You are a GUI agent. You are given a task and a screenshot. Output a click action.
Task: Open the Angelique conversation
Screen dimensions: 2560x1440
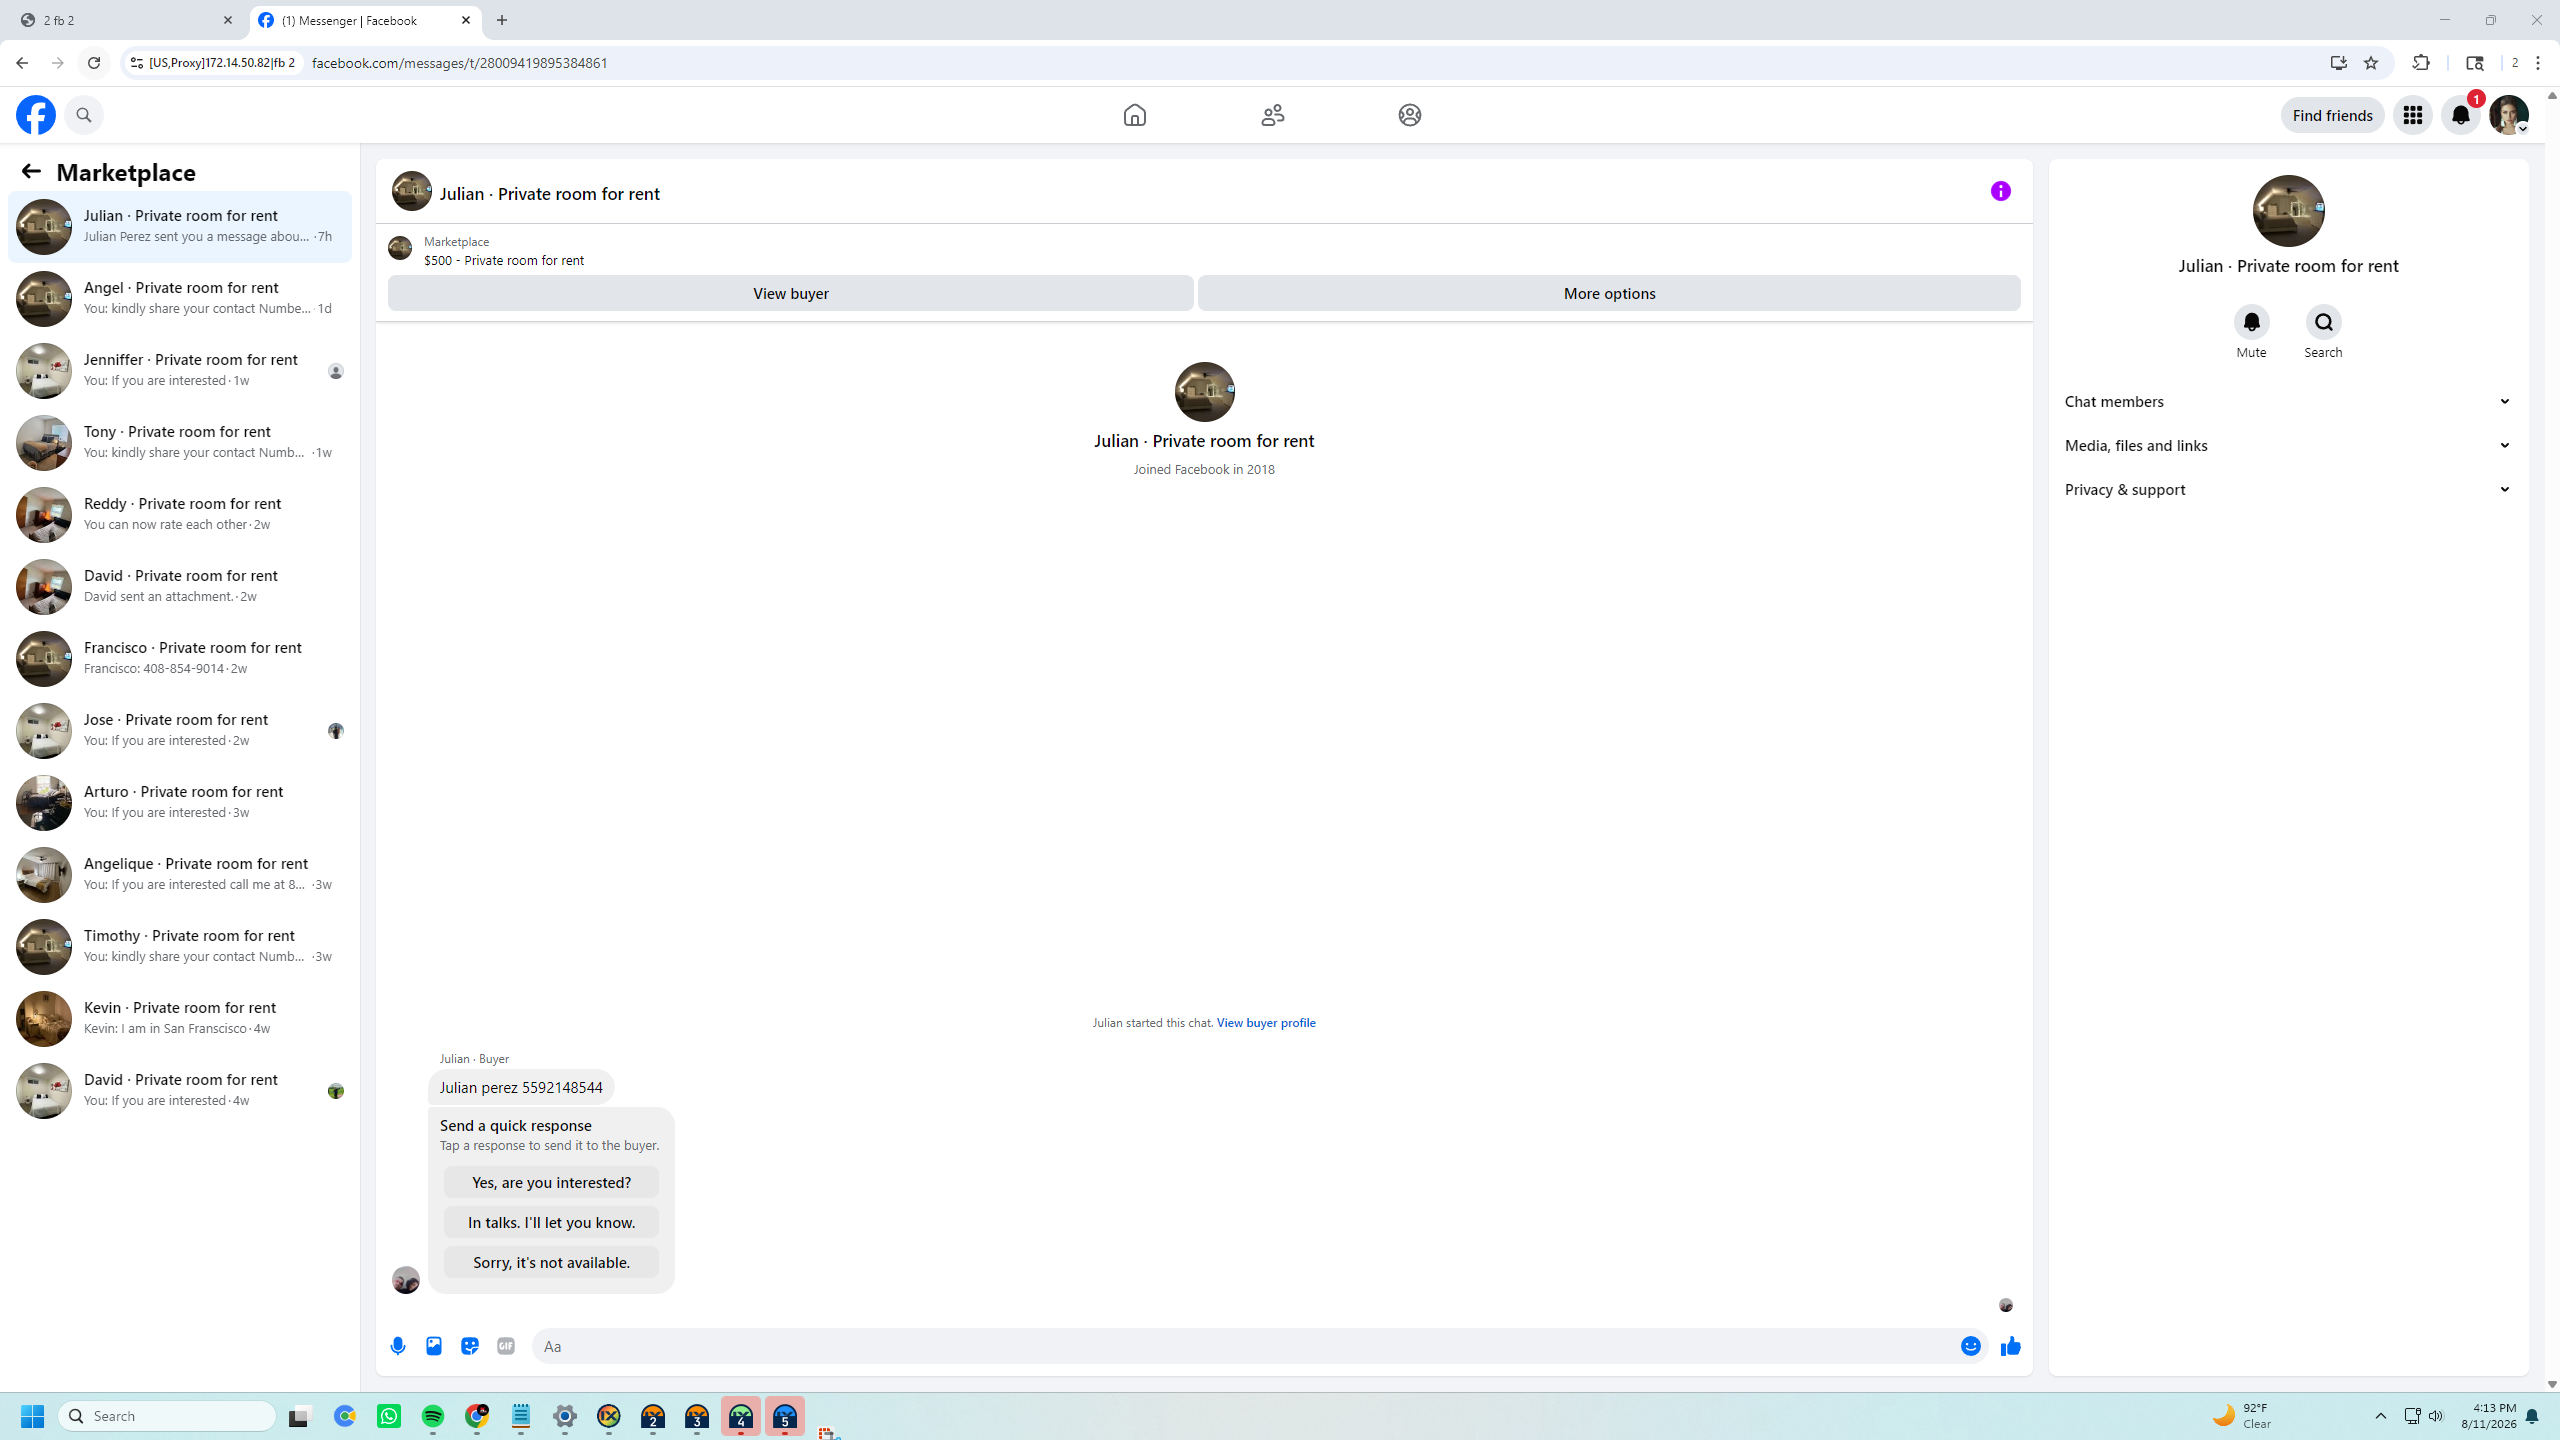tap(180, 874)
